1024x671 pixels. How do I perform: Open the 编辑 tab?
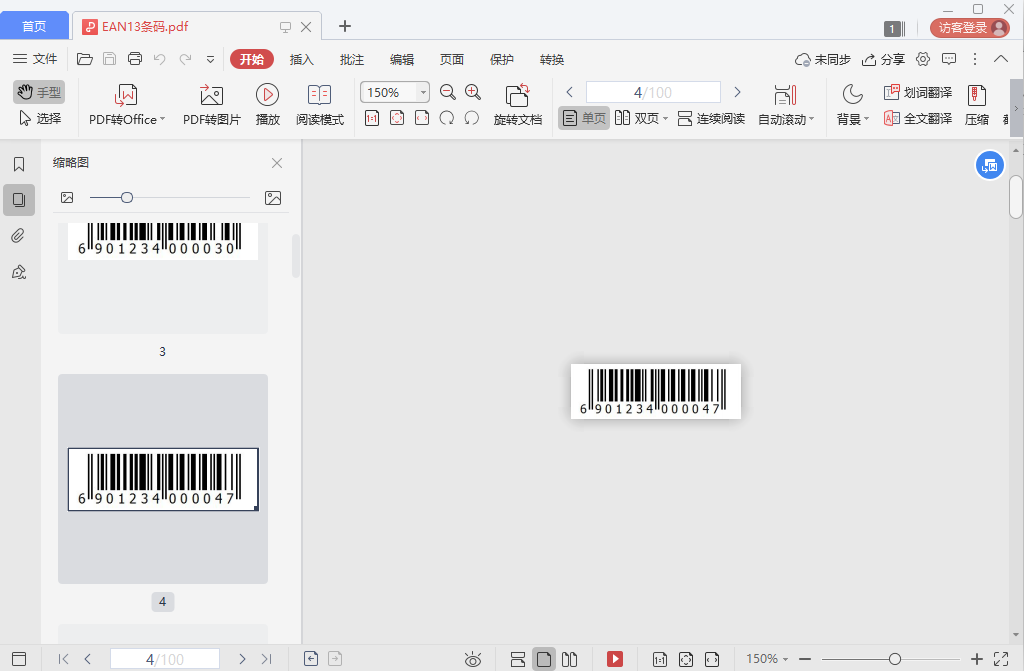pyautogui.click(x=402, y=59)
